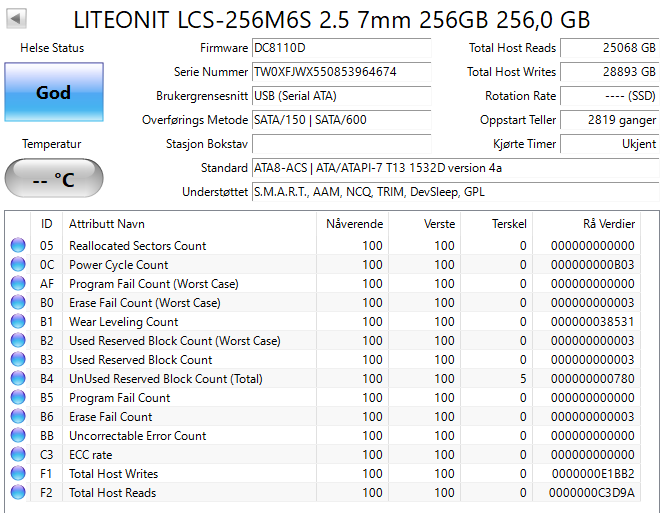Select the Uncorrectable Error Count attribute name
The height and width of the screenshot is (513, 665).
137,435
